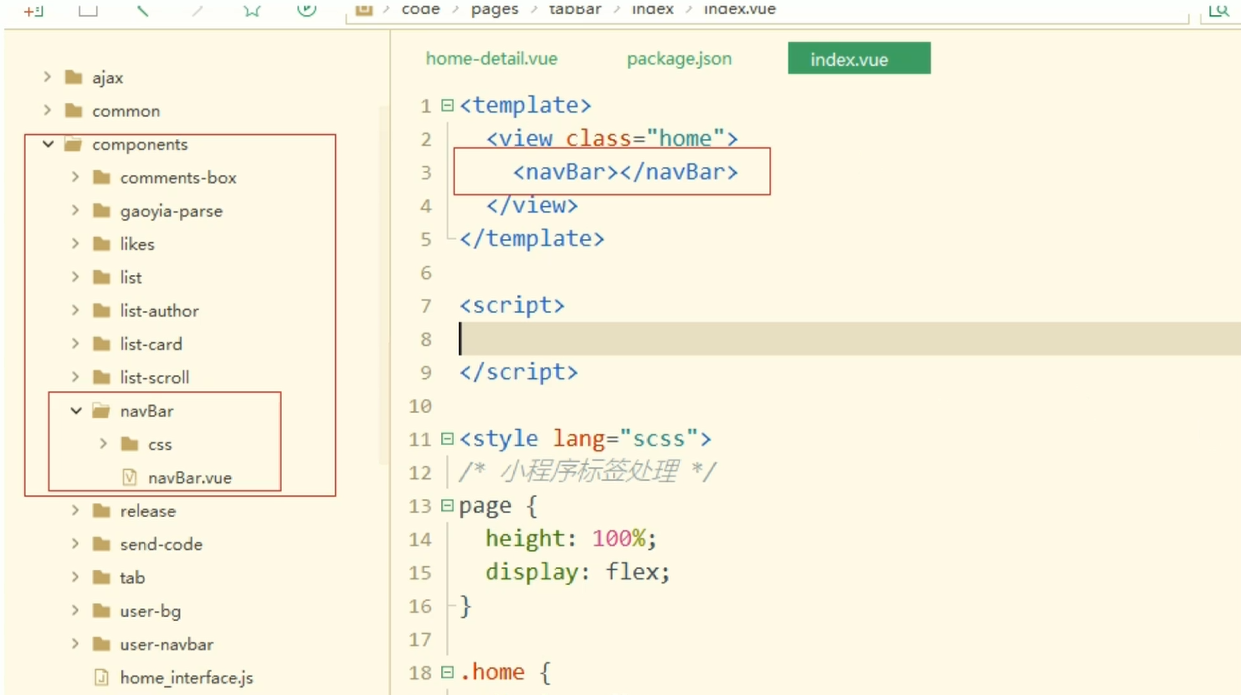Click the home_interface.js file icon
The image size is (1241, 695).
[x=101, y=677]
